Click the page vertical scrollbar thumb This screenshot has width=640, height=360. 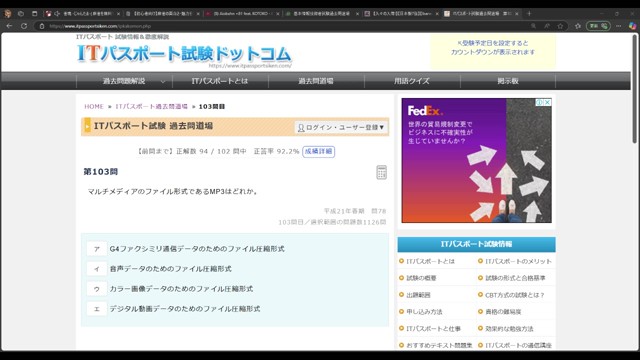(x=635, y=89)
